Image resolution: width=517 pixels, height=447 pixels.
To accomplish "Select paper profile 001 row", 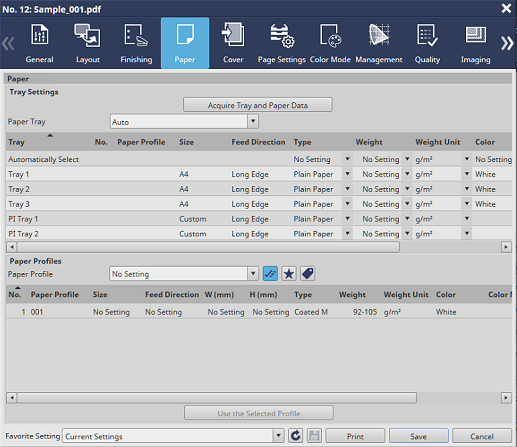I will pyautogui.click(x=259, y=312).
